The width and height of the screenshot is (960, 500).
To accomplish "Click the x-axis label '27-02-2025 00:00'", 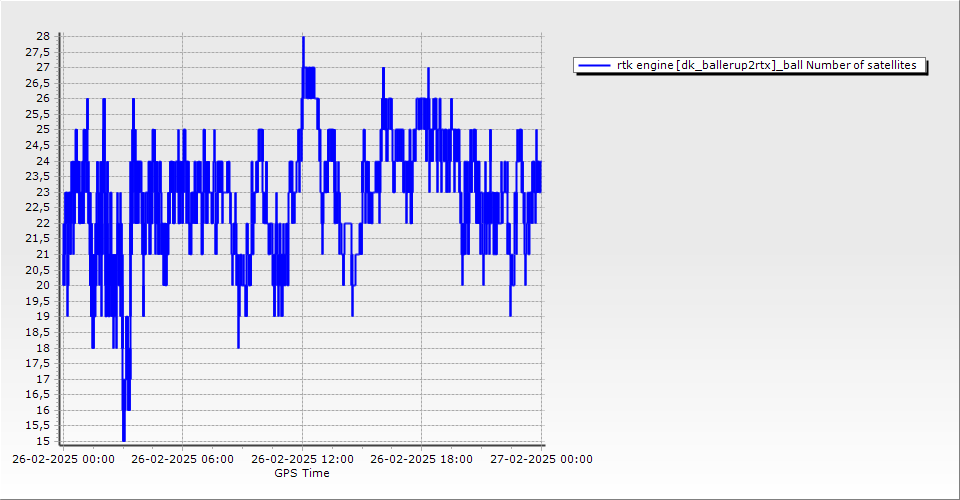I will pyautogui.click(x=541, y=459).
